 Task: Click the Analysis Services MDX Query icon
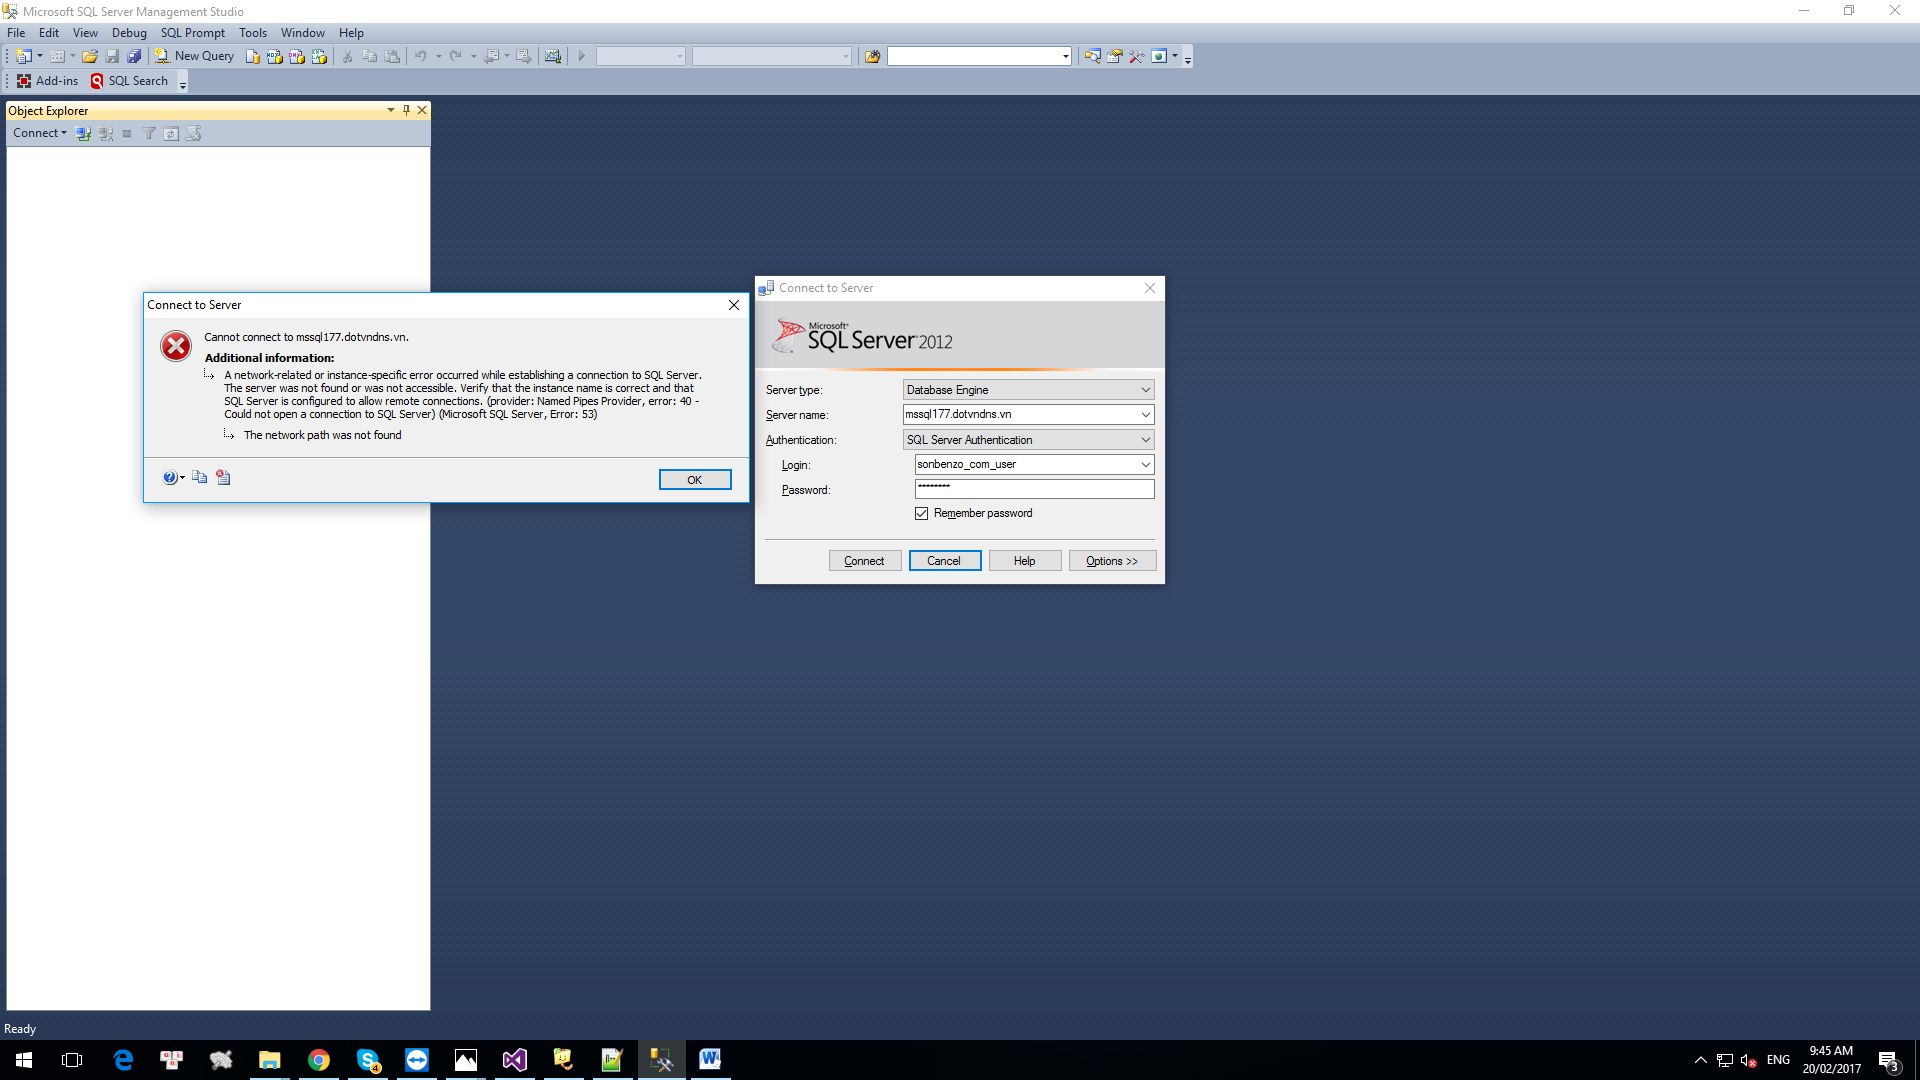point(275,56)
